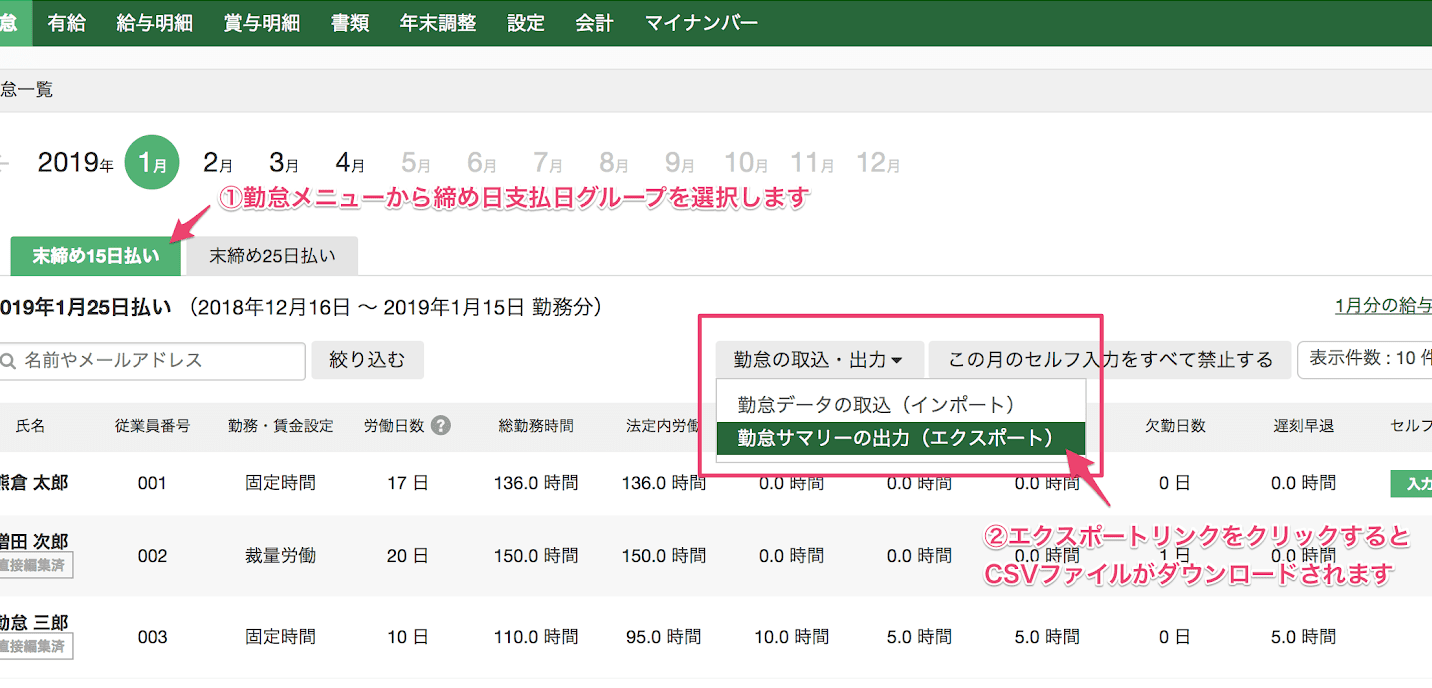Viewport: 1432px width, 688px height.
Task: Open the 有給 menu
Action: click(66, 23)
